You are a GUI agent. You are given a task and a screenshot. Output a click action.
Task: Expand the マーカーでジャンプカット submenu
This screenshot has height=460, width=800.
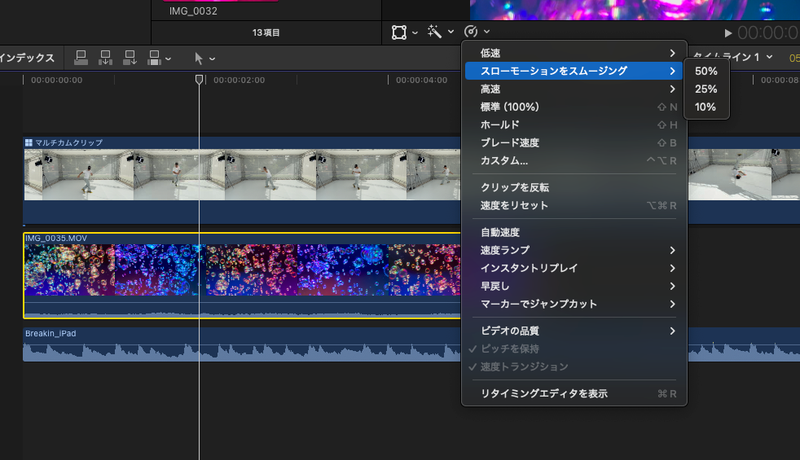574,304
